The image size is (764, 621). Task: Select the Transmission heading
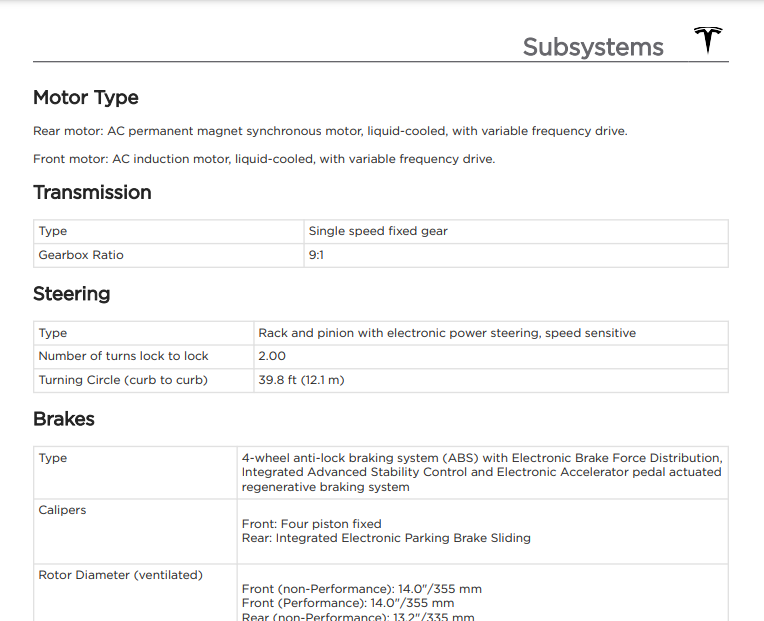[x=92, y=192]
